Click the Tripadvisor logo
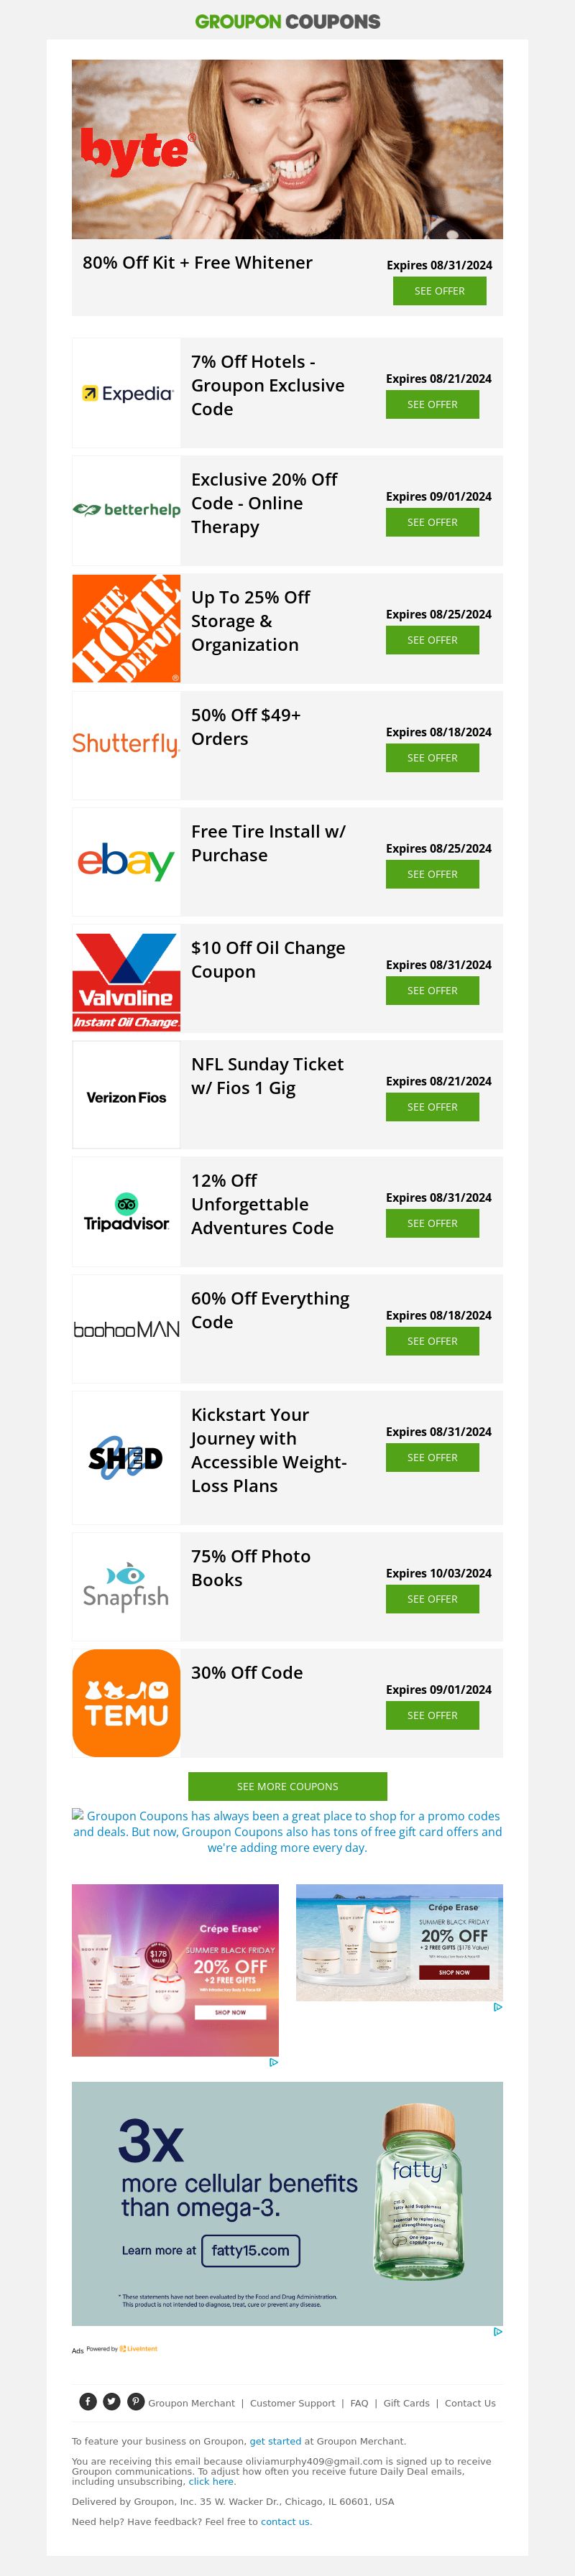Screen dimensions: 575x2576 [126, 1211]
